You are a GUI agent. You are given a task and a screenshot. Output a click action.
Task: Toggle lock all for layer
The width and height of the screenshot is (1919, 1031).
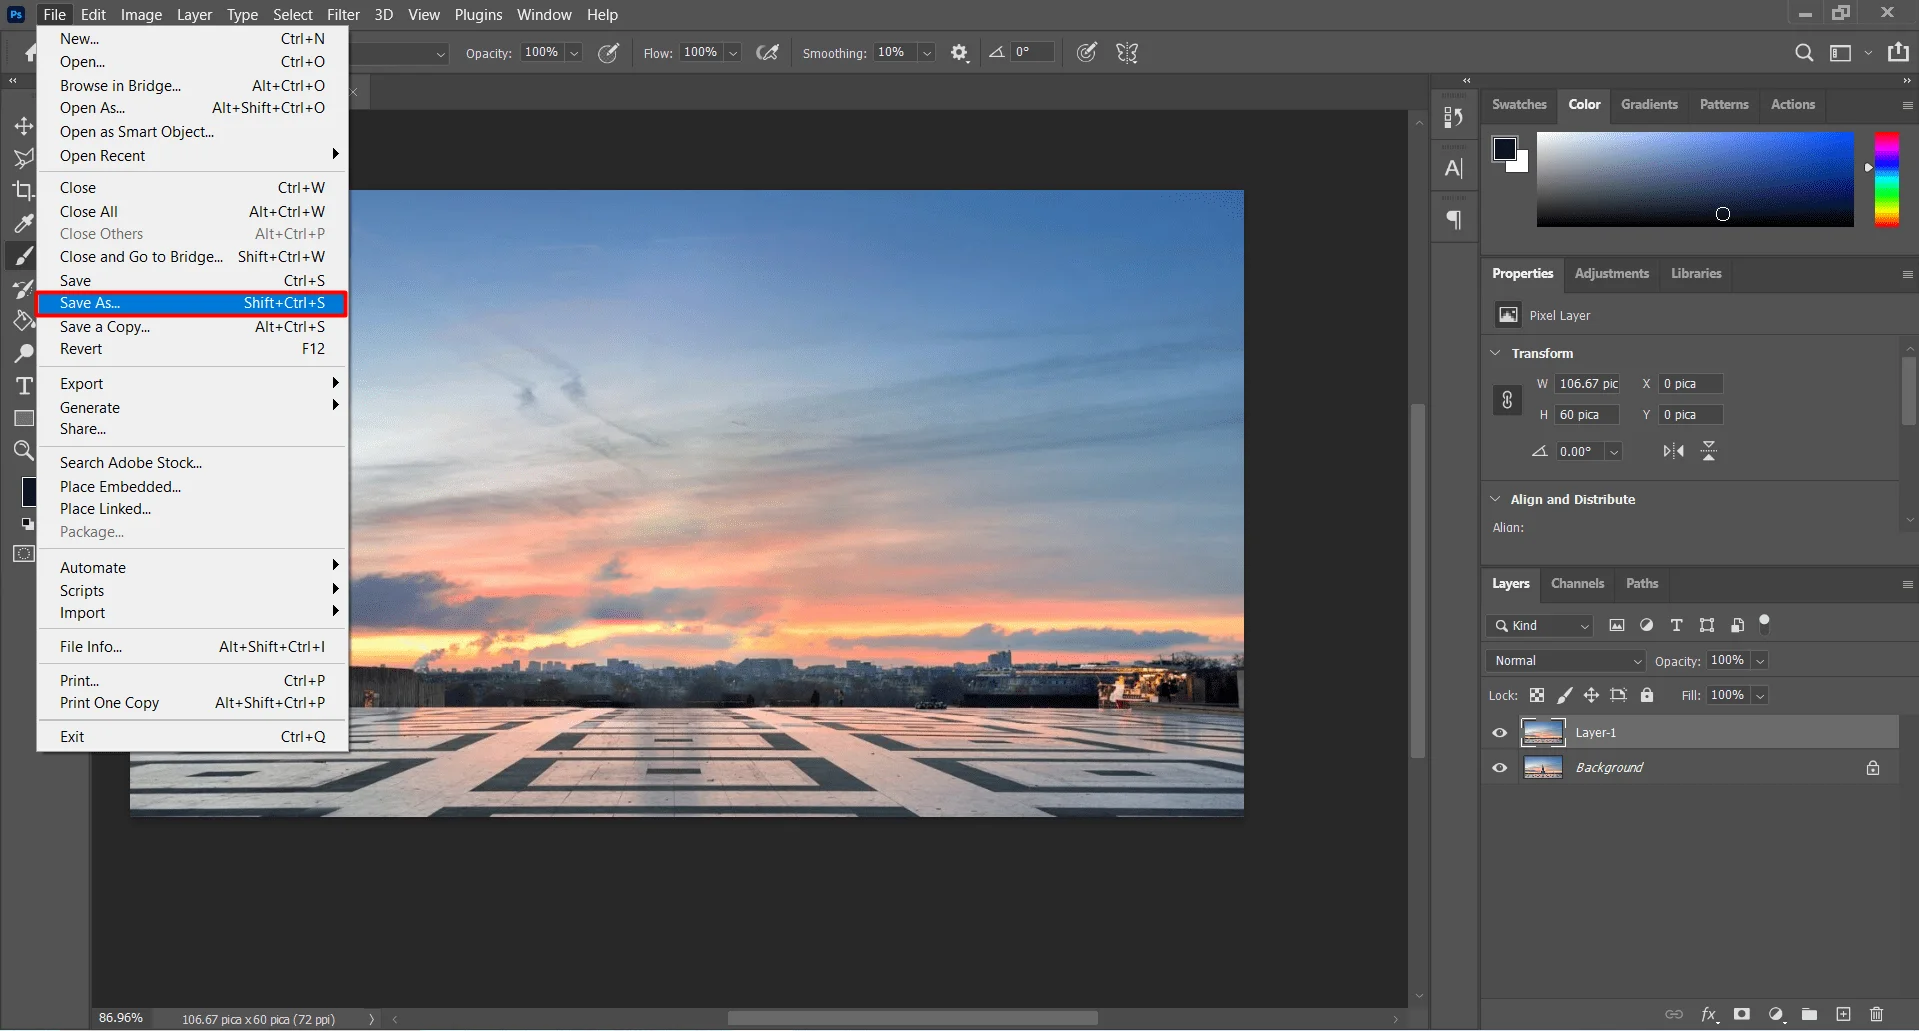(x=1647, y=695)
